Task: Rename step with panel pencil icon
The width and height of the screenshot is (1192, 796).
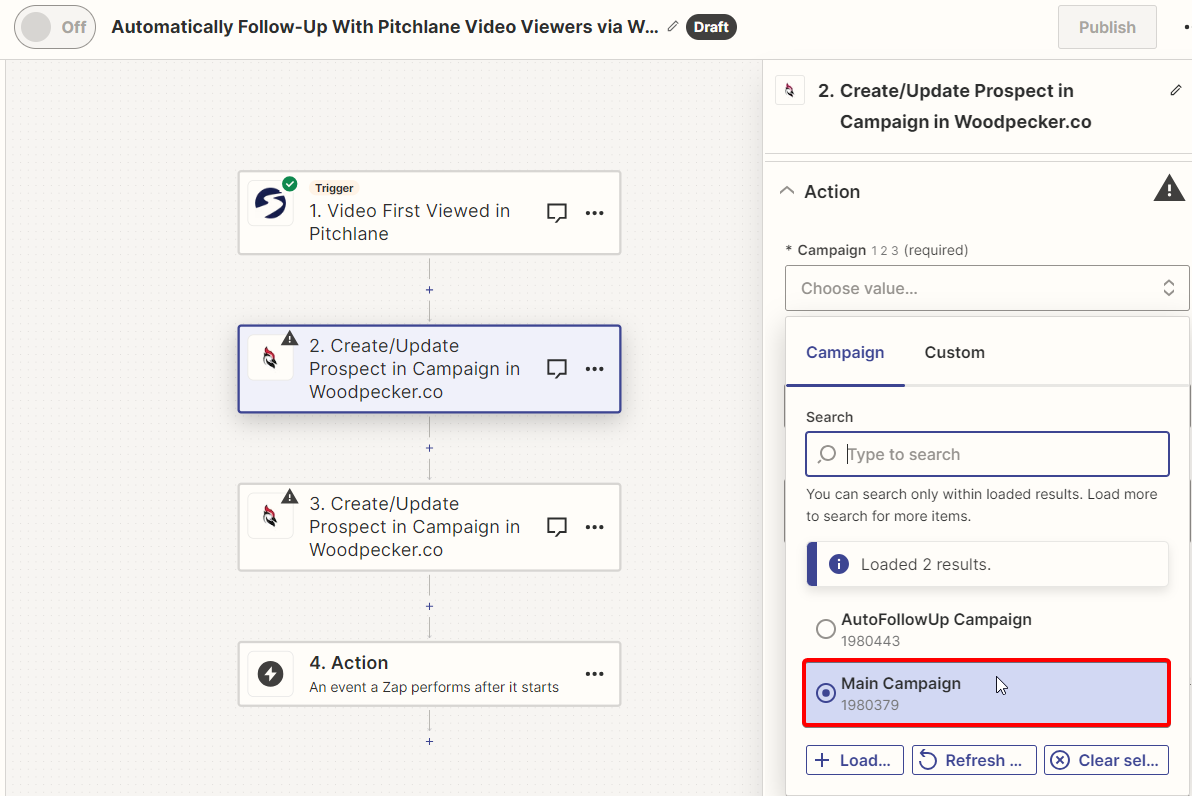Action: pyautogui.click(x=1175, y=90)
